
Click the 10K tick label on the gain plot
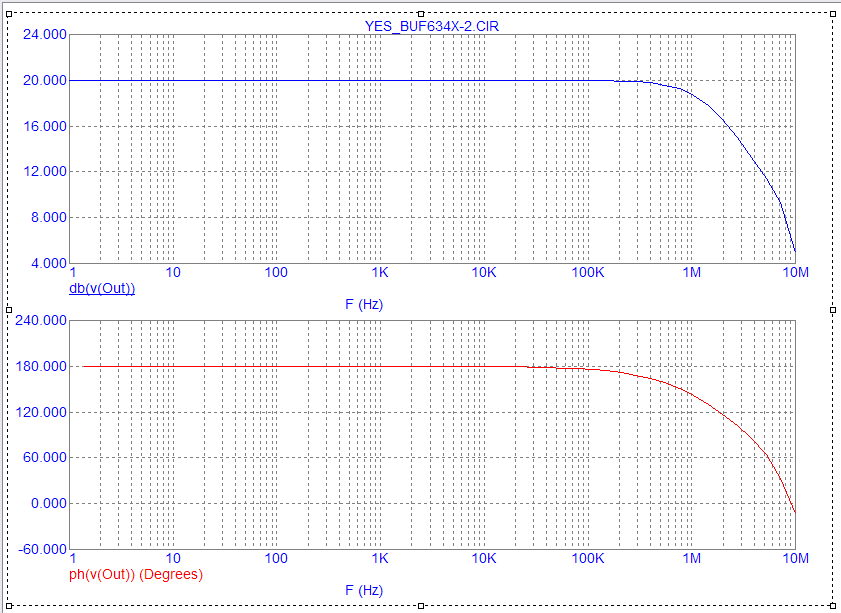(x=484, y=272)
